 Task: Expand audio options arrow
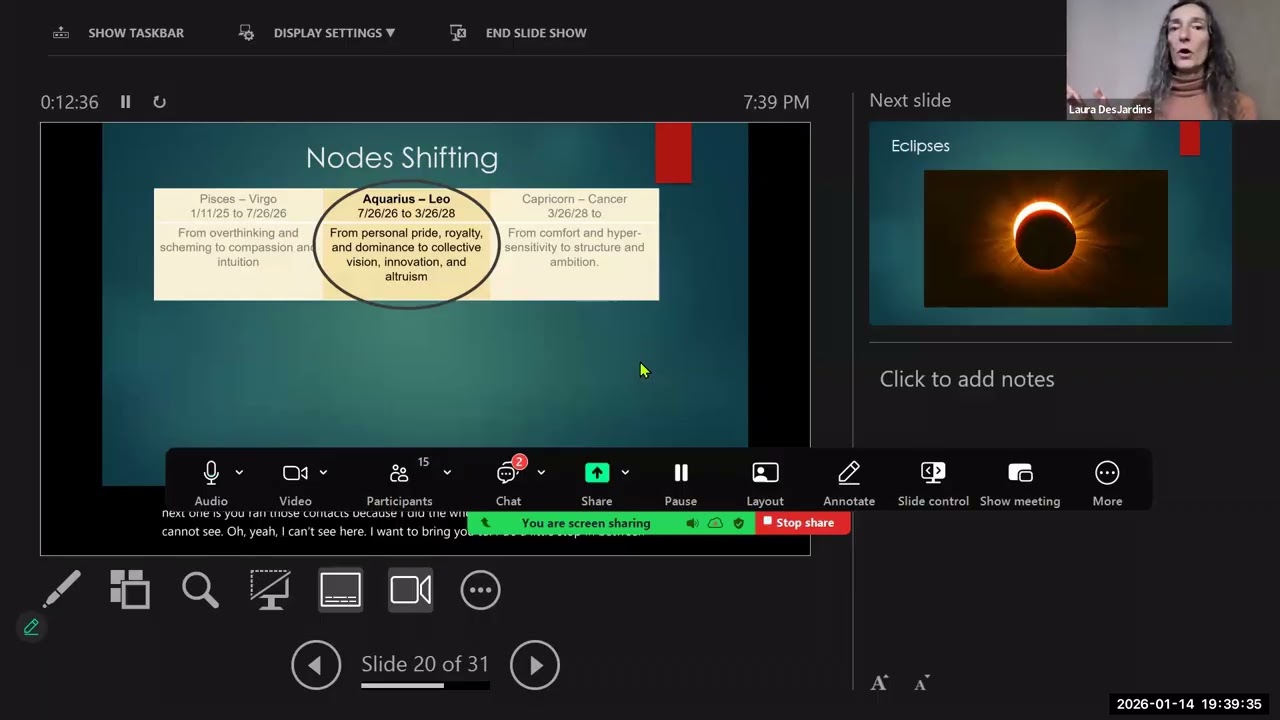[239, 473]
